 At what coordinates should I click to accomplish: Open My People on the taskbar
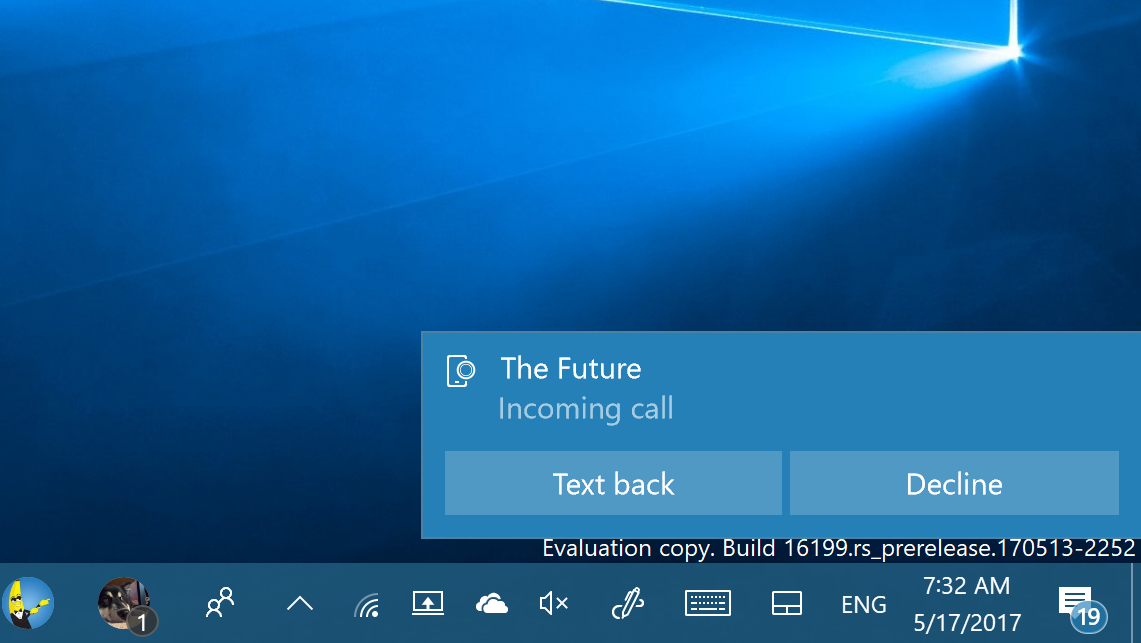coord(220,603)
